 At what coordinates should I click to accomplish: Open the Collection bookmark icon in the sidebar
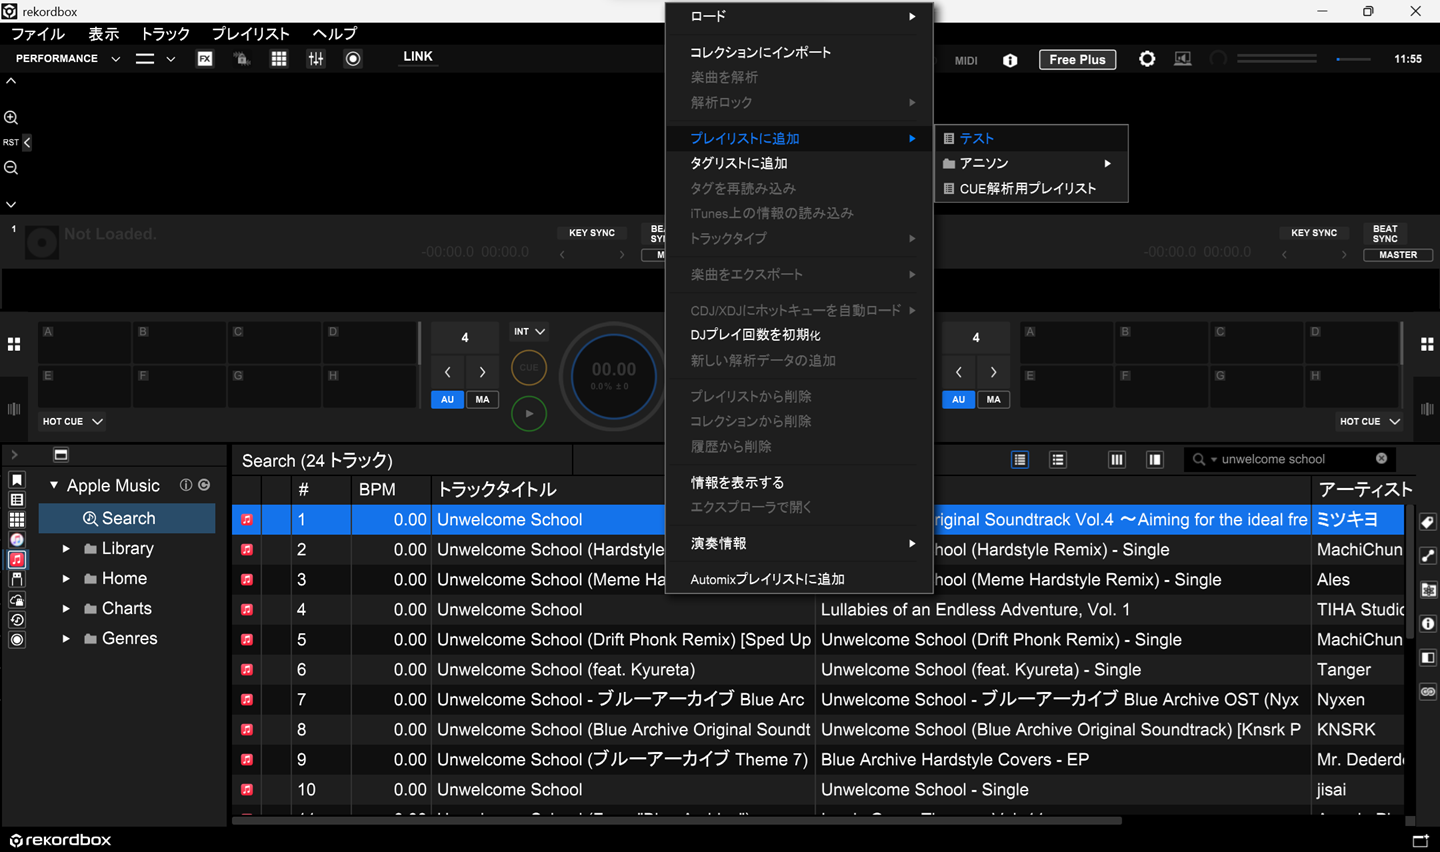coord(16,480)
